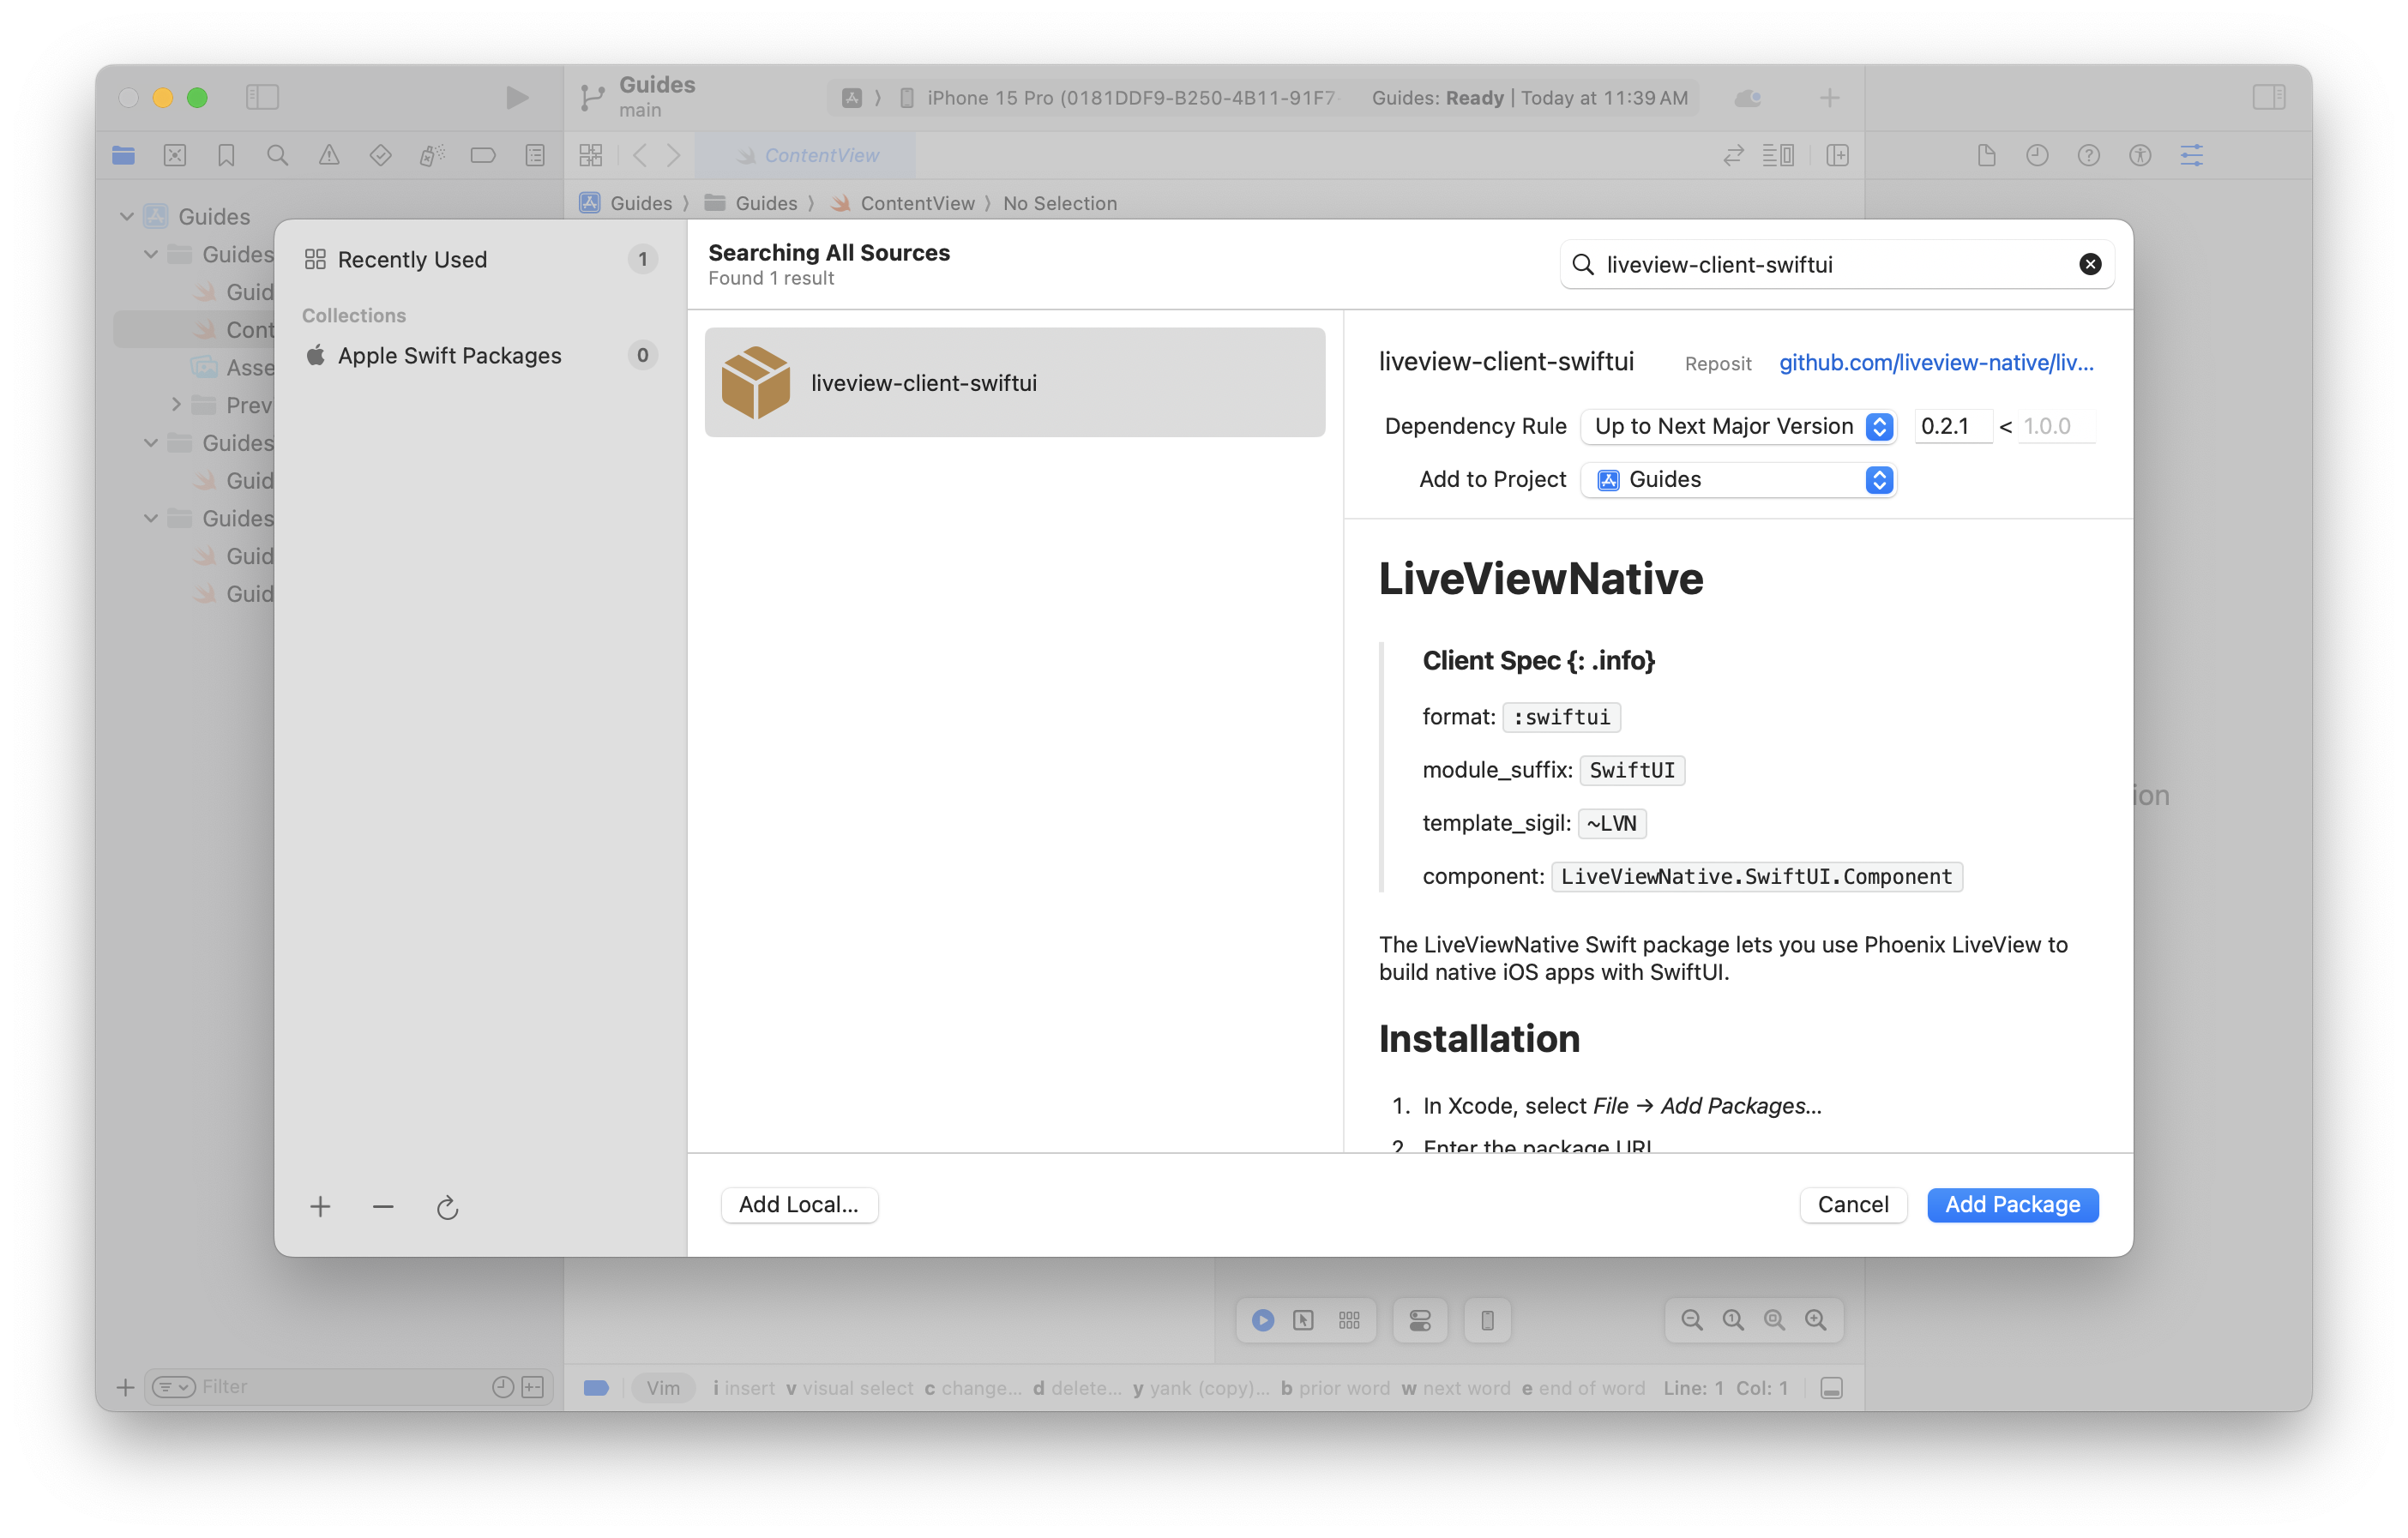Click the refresh packages icon
This screenshot has width=2408, height=1538.
pyautogui.click(x=446, y=1206)
